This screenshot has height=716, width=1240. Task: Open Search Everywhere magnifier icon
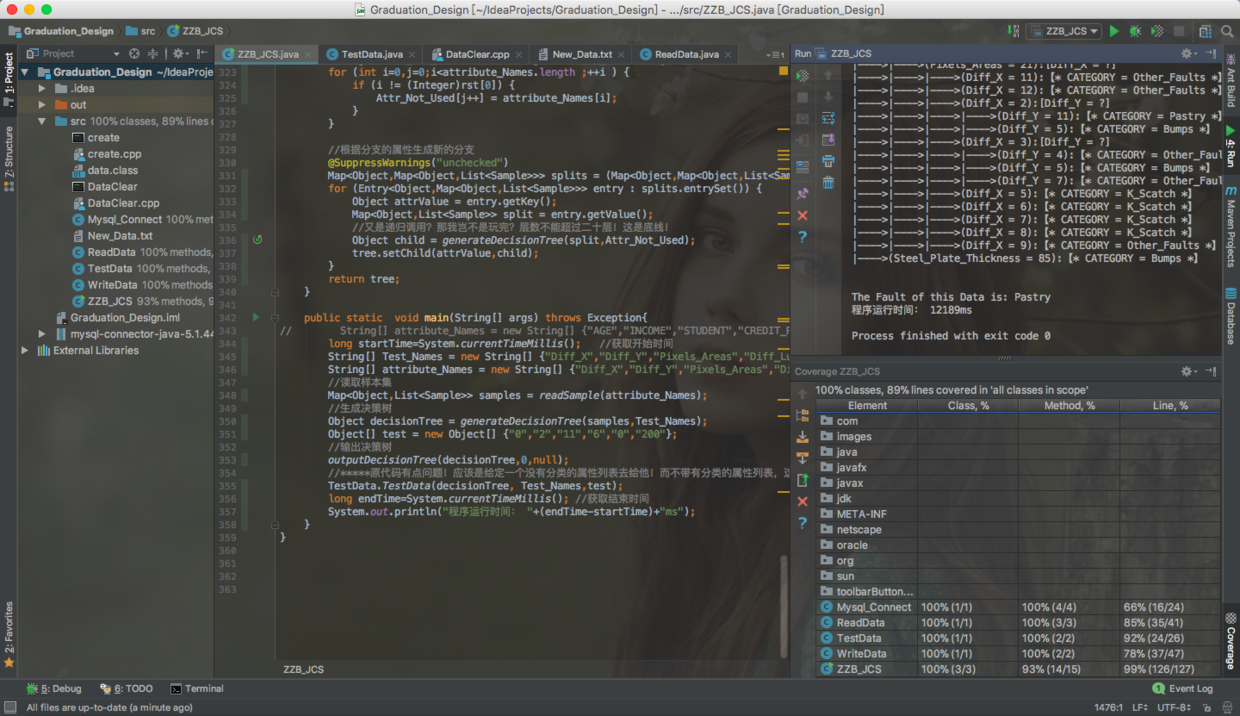click(x=1227, y=32)
